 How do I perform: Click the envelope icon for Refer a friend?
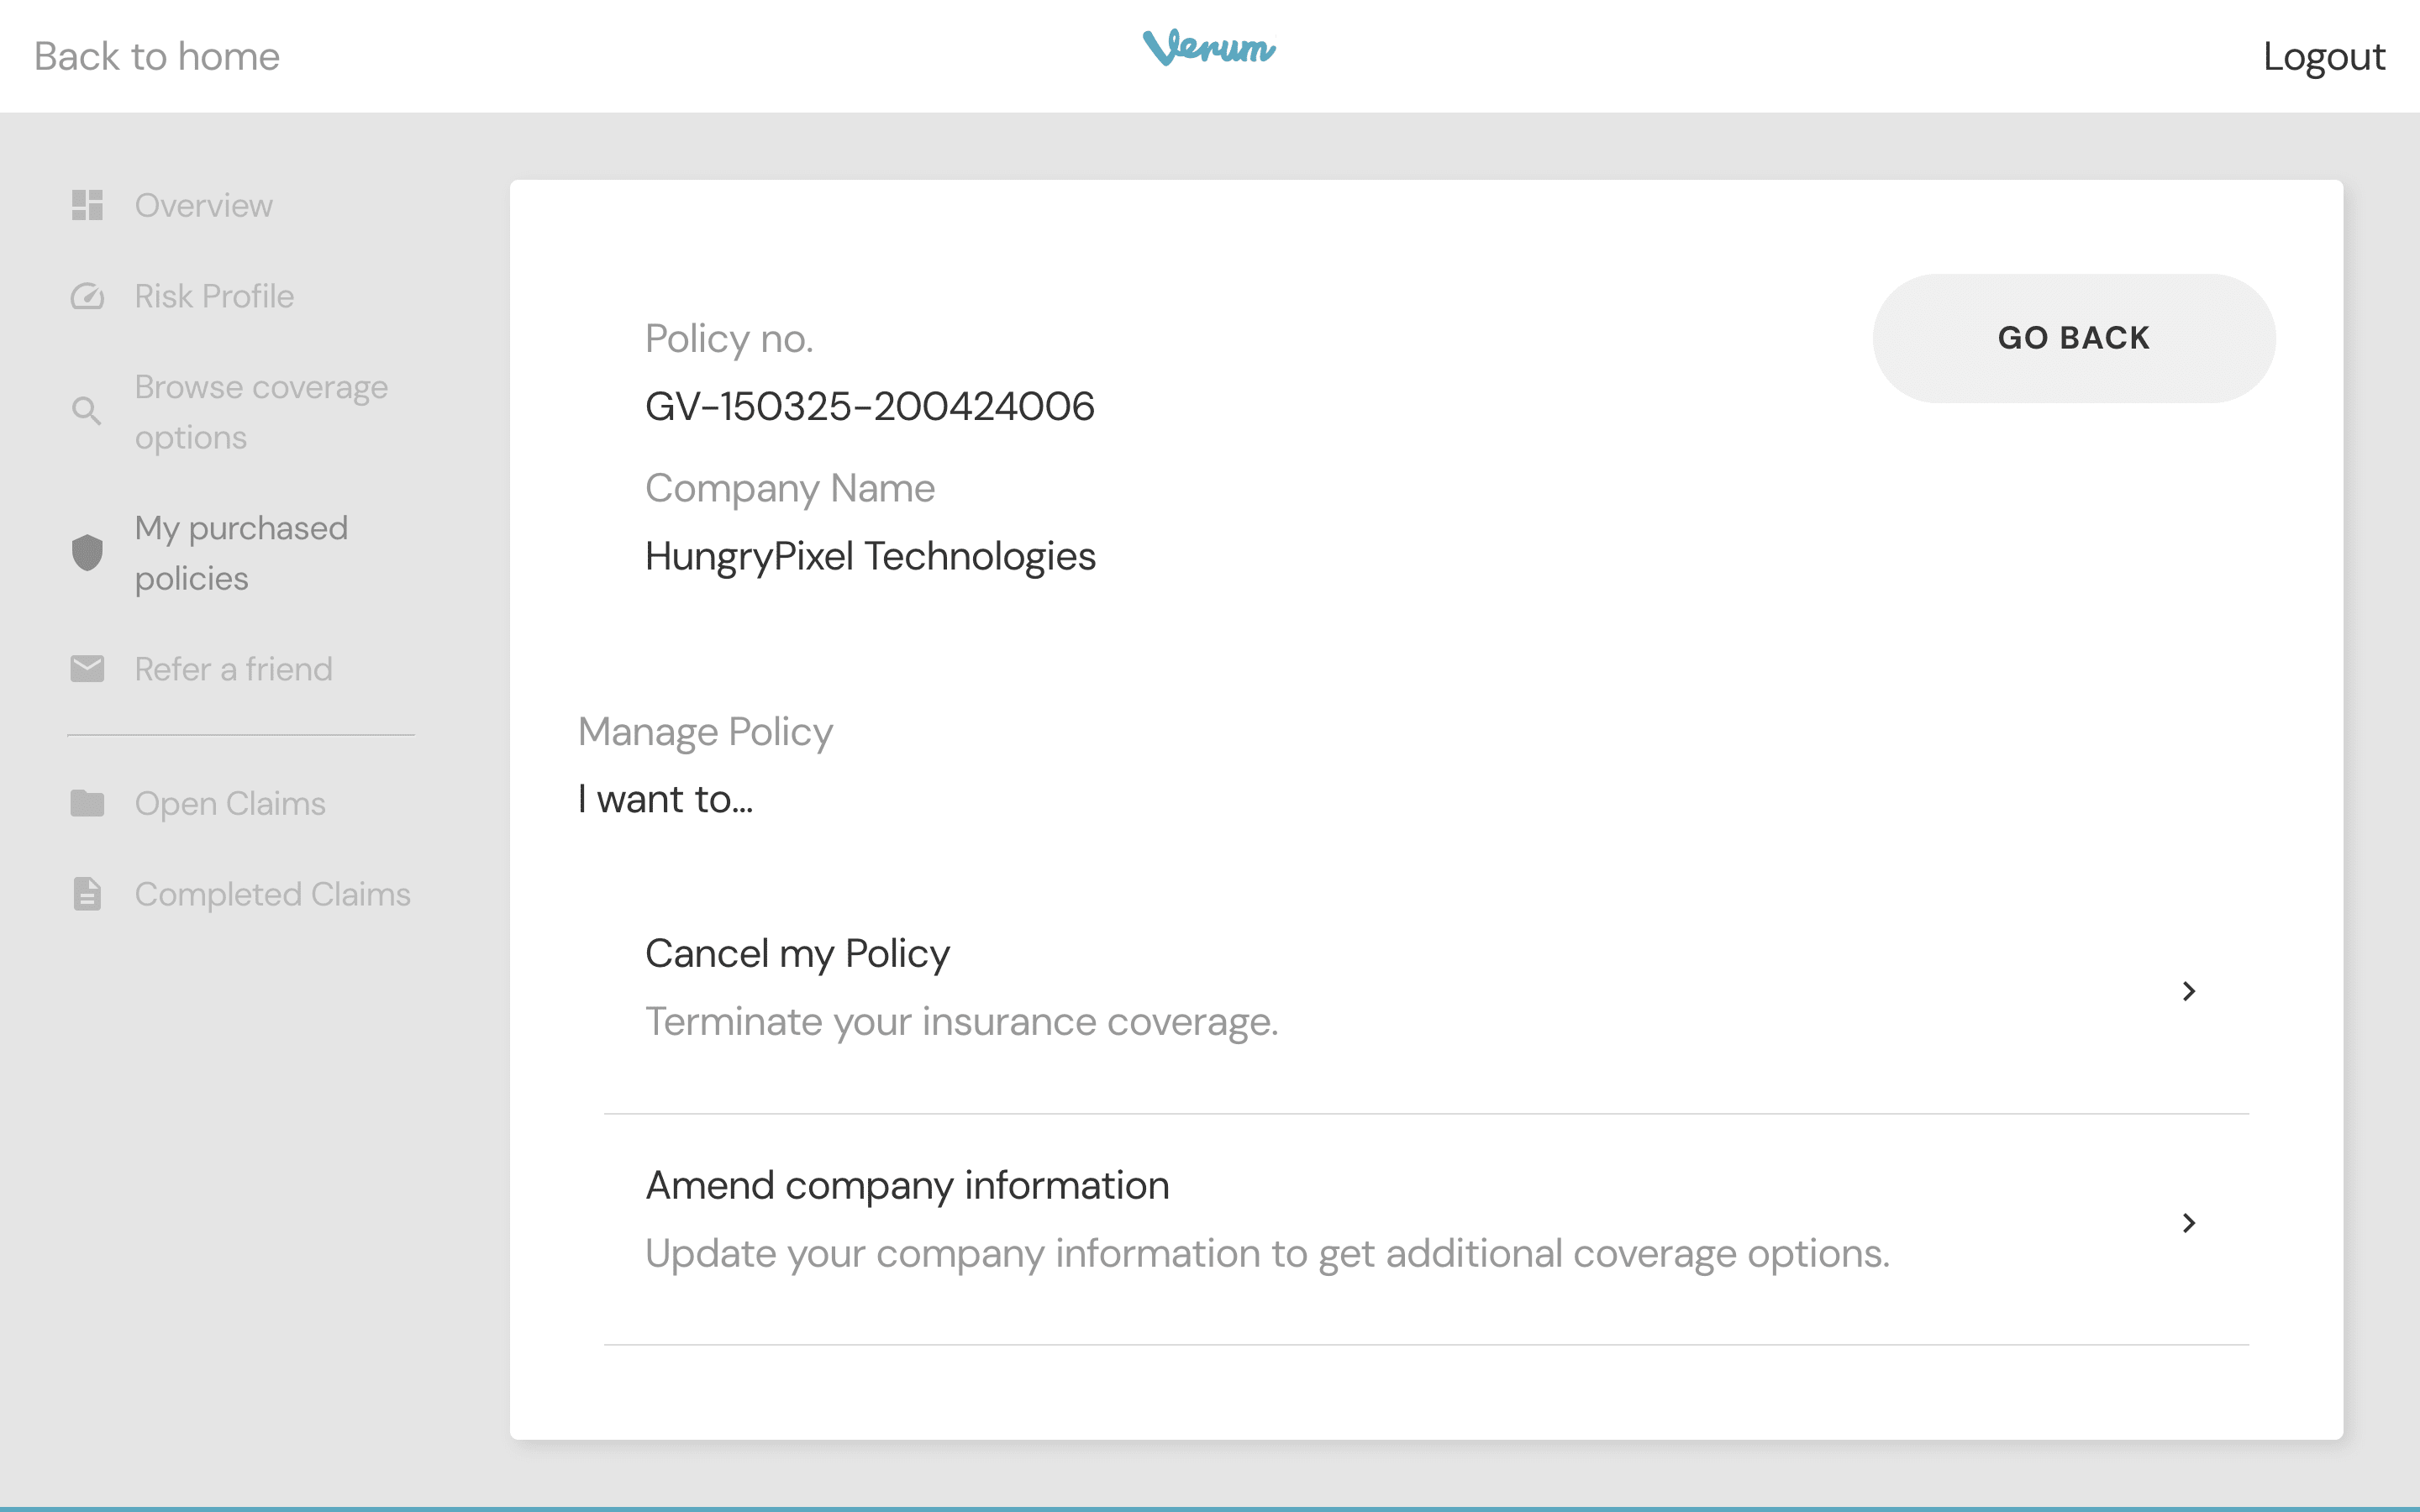pyautogui.click(x=87, y=669)
